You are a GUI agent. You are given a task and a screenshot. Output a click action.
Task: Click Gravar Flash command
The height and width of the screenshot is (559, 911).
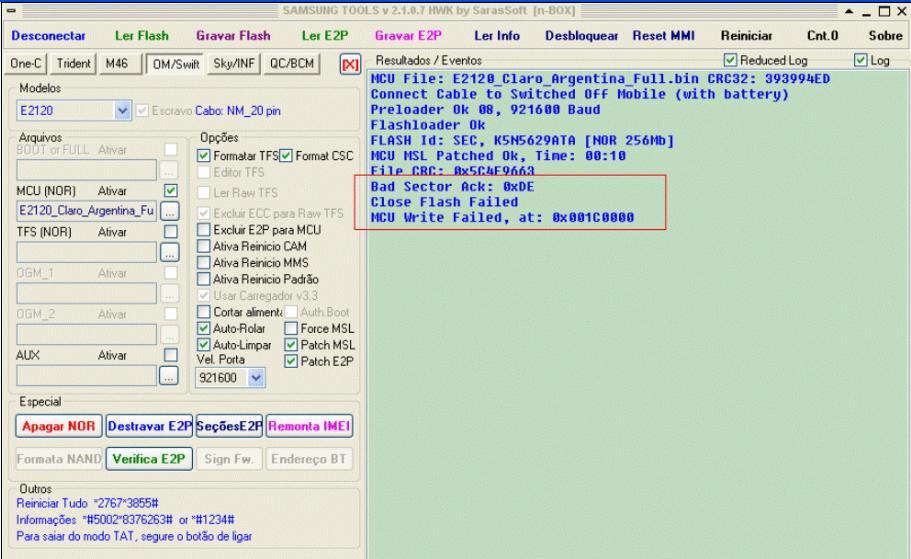click(x=233, y=35)
